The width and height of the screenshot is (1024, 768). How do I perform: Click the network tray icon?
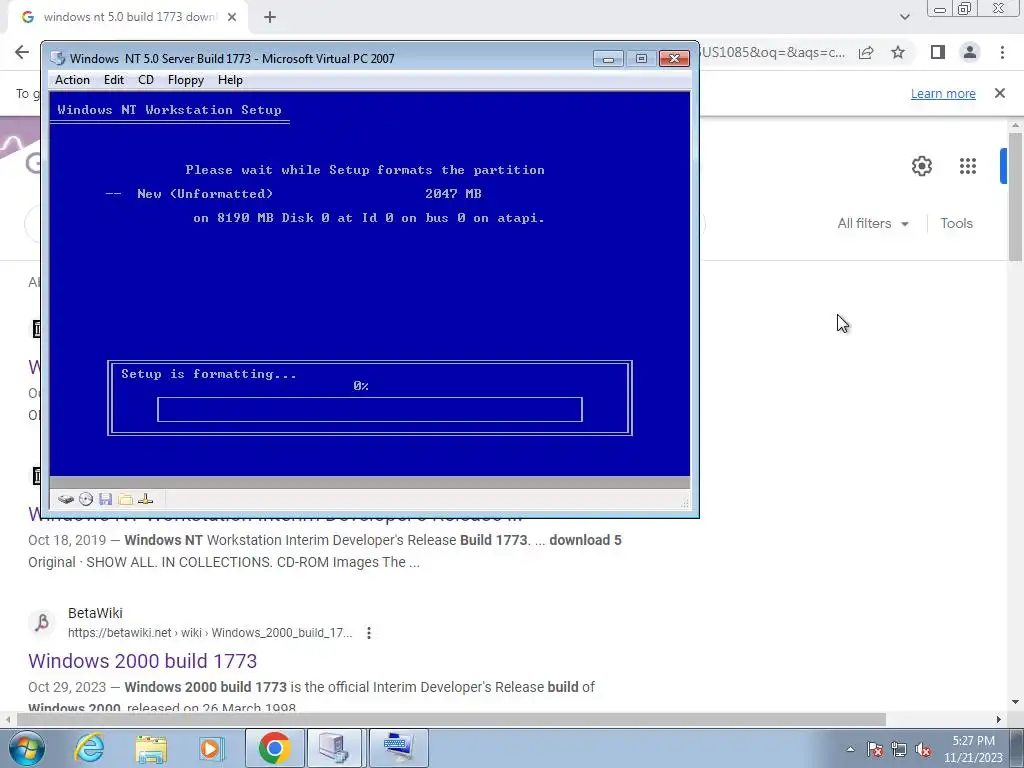[899, 749]
